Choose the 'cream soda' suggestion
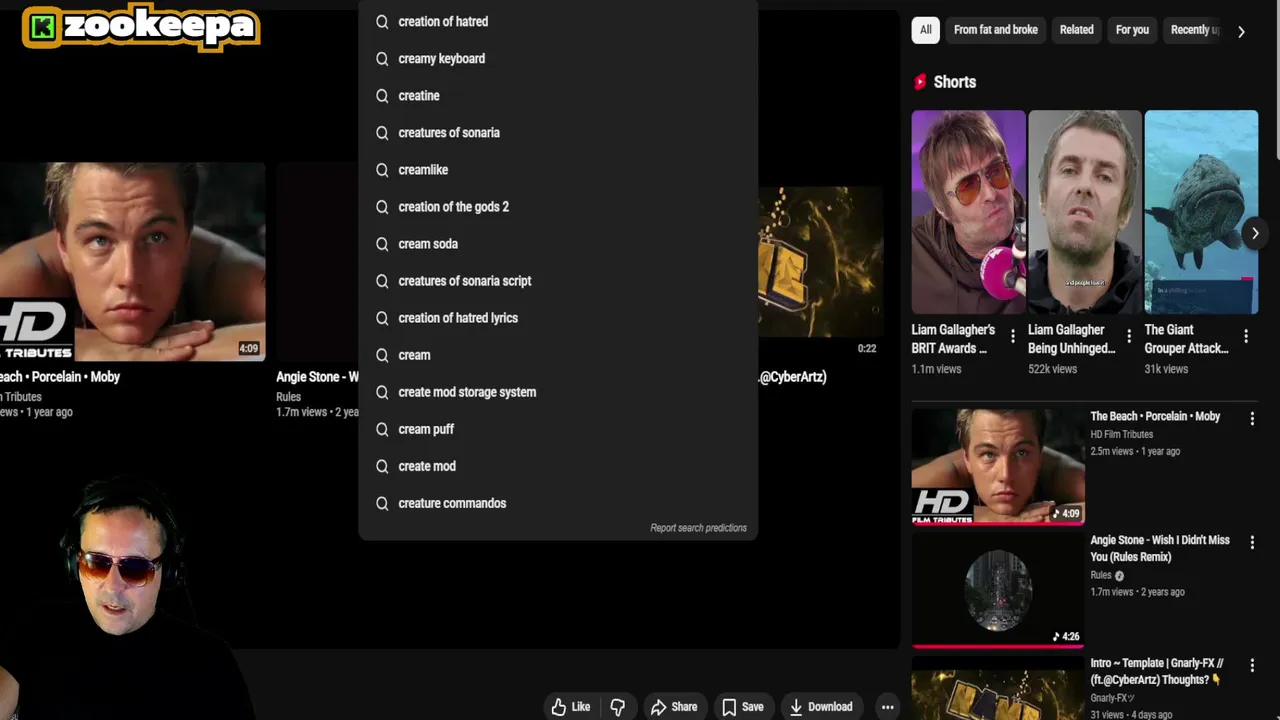 tap(558, 243)
